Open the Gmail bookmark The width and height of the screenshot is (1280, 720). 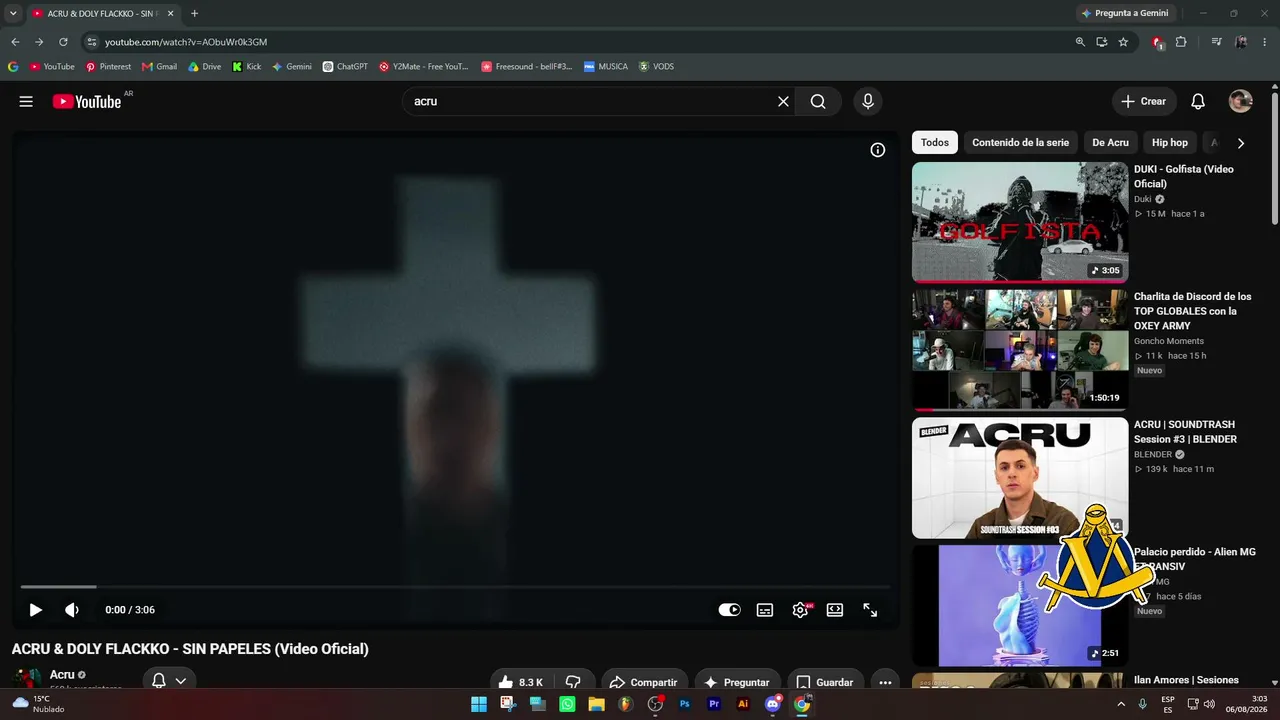pyautogui.click(x=160, y=67)
